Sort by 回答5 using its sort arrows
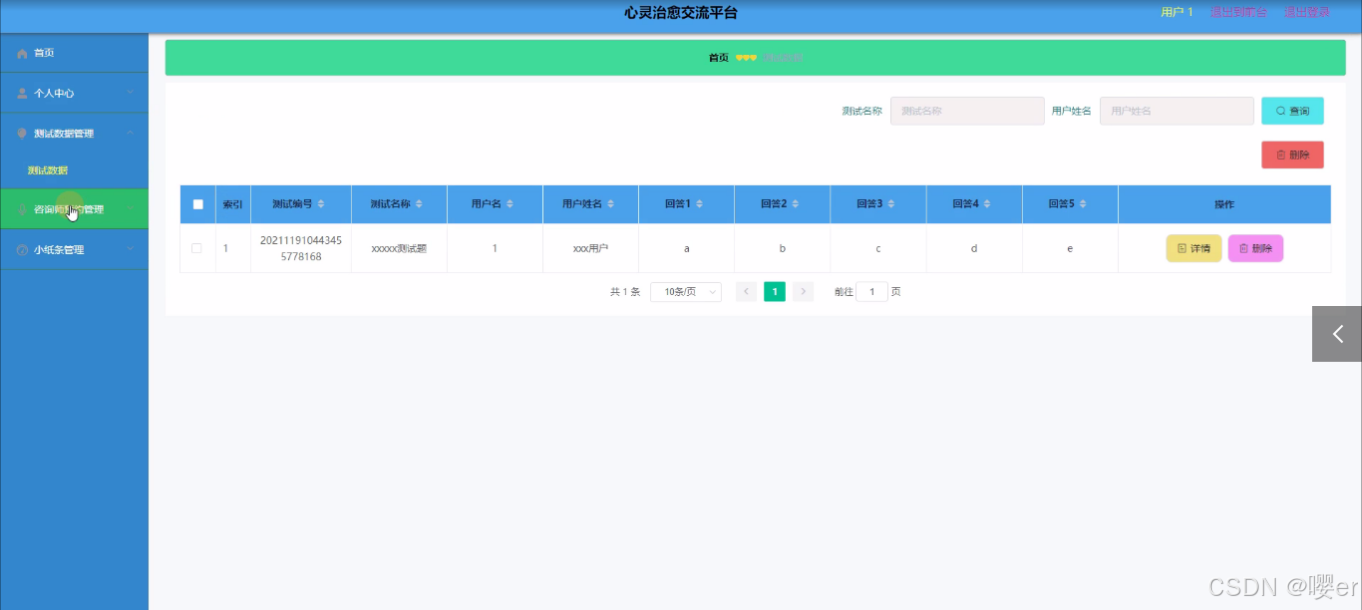The image size is (1362, 610). click(x=1084, y=204)
